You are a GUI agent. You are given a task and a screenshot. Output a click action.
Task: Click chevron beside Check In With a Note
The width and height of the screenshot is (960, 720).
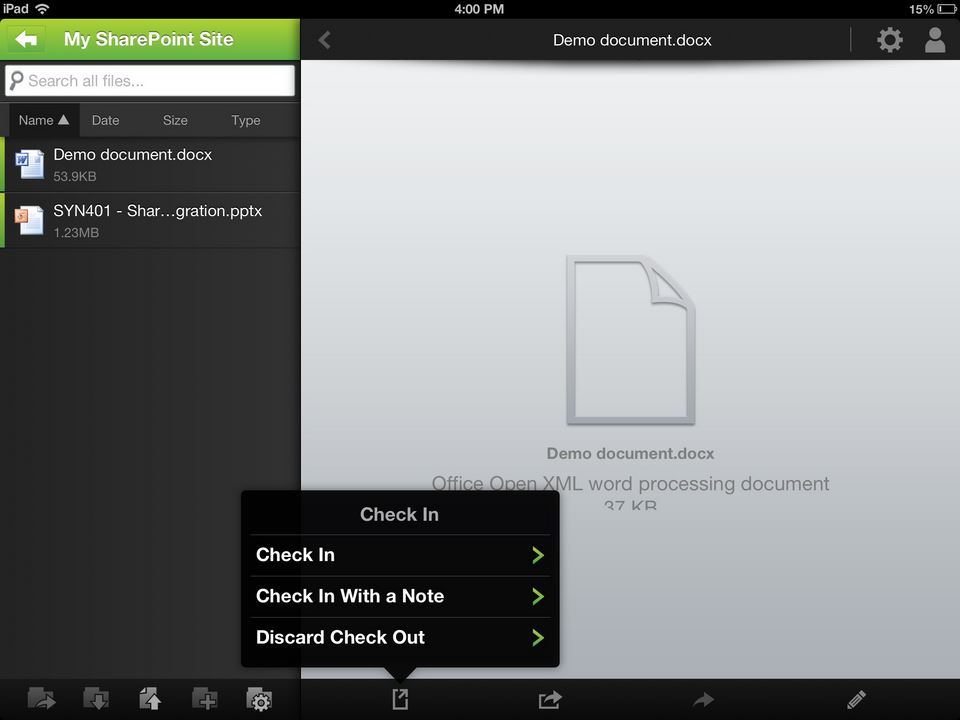(x=538, y=596)
